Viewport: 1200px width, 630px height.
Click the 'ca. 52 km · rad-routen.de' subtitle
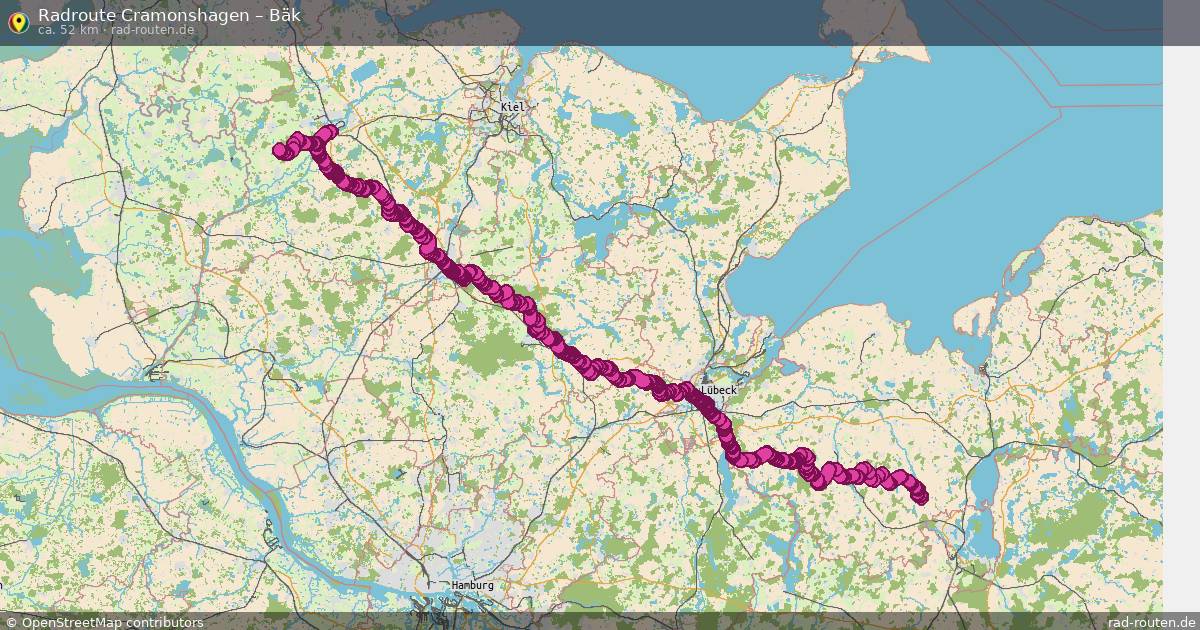coord(116,30)
